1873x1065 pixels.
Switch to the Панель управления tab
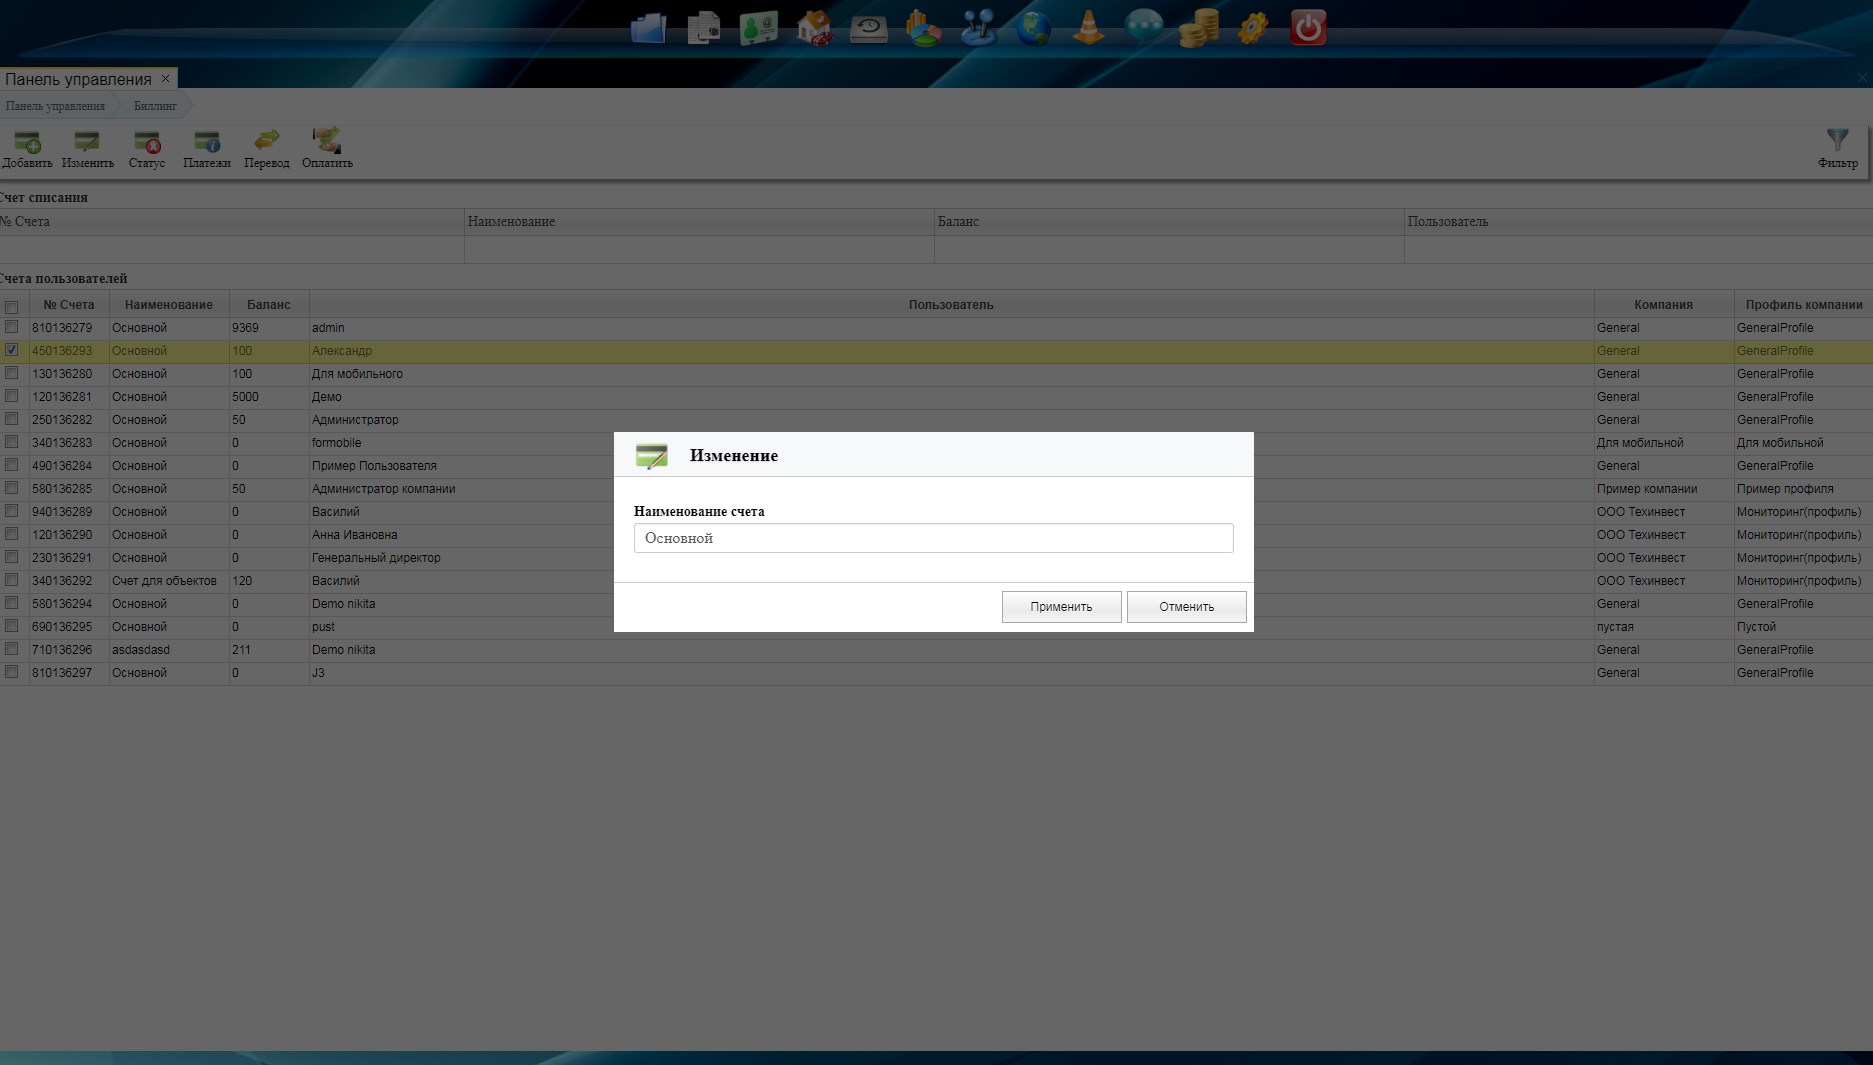(x=78, y=79)
